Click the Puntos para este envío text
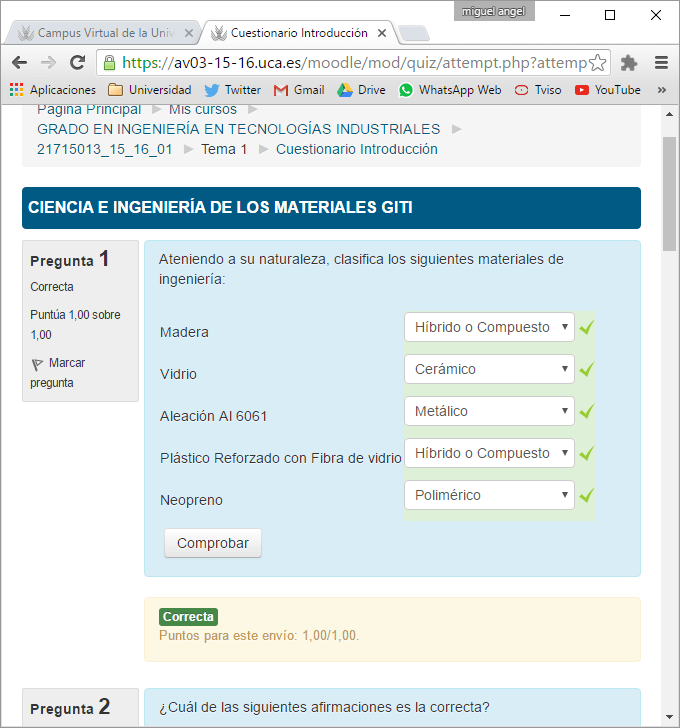 259,635
